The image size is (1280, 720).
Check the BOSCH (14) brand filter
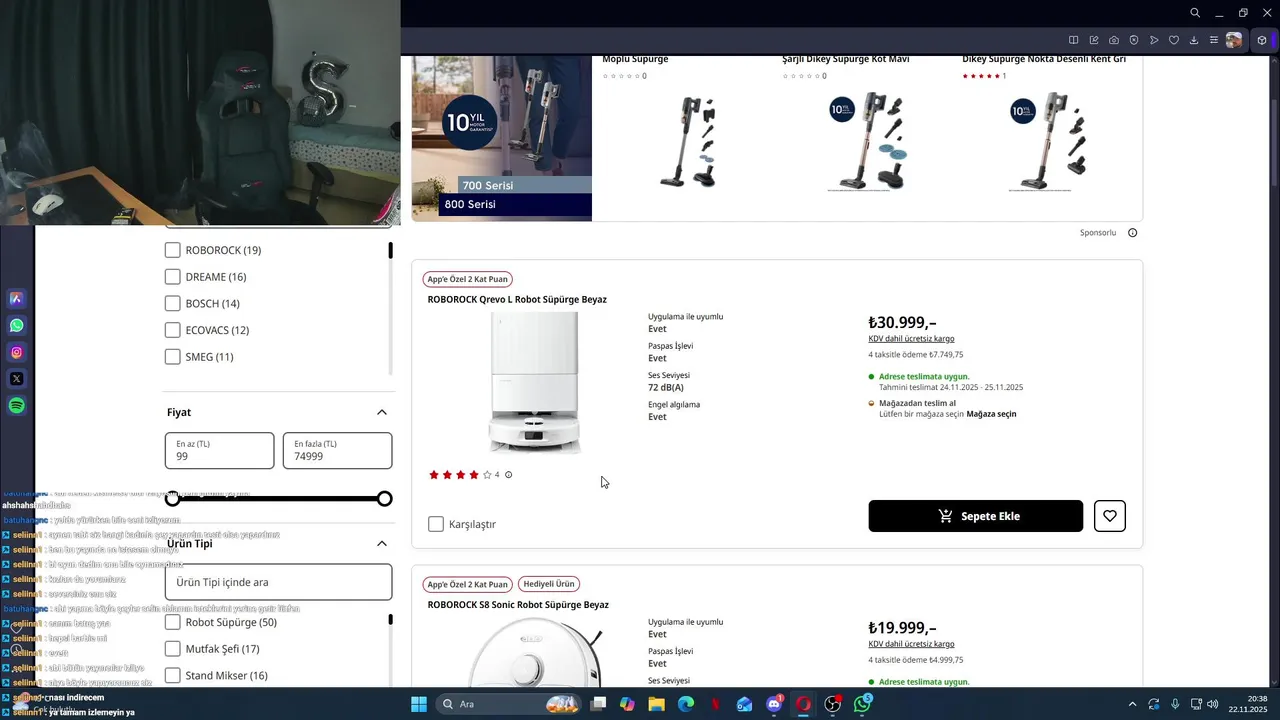coord(173,303)
